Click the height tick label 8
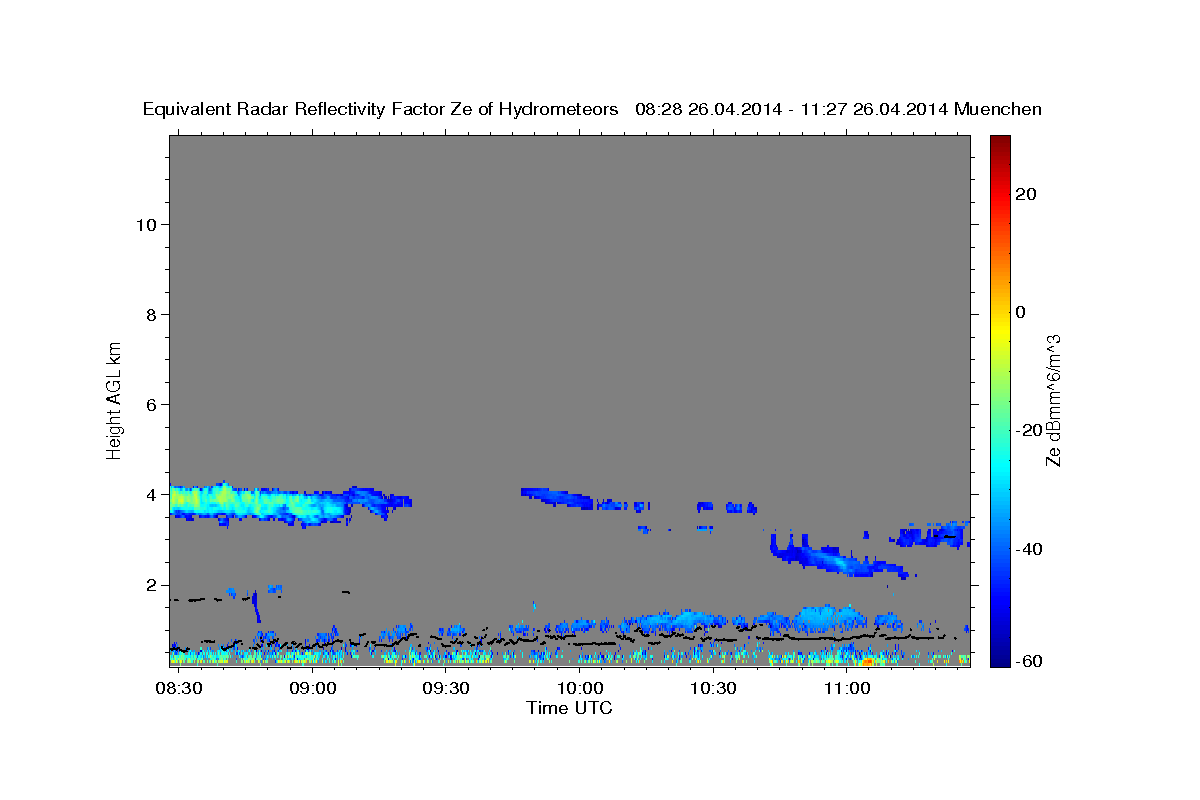This screenshot has height=800, width=1200. tap(149, 314)
